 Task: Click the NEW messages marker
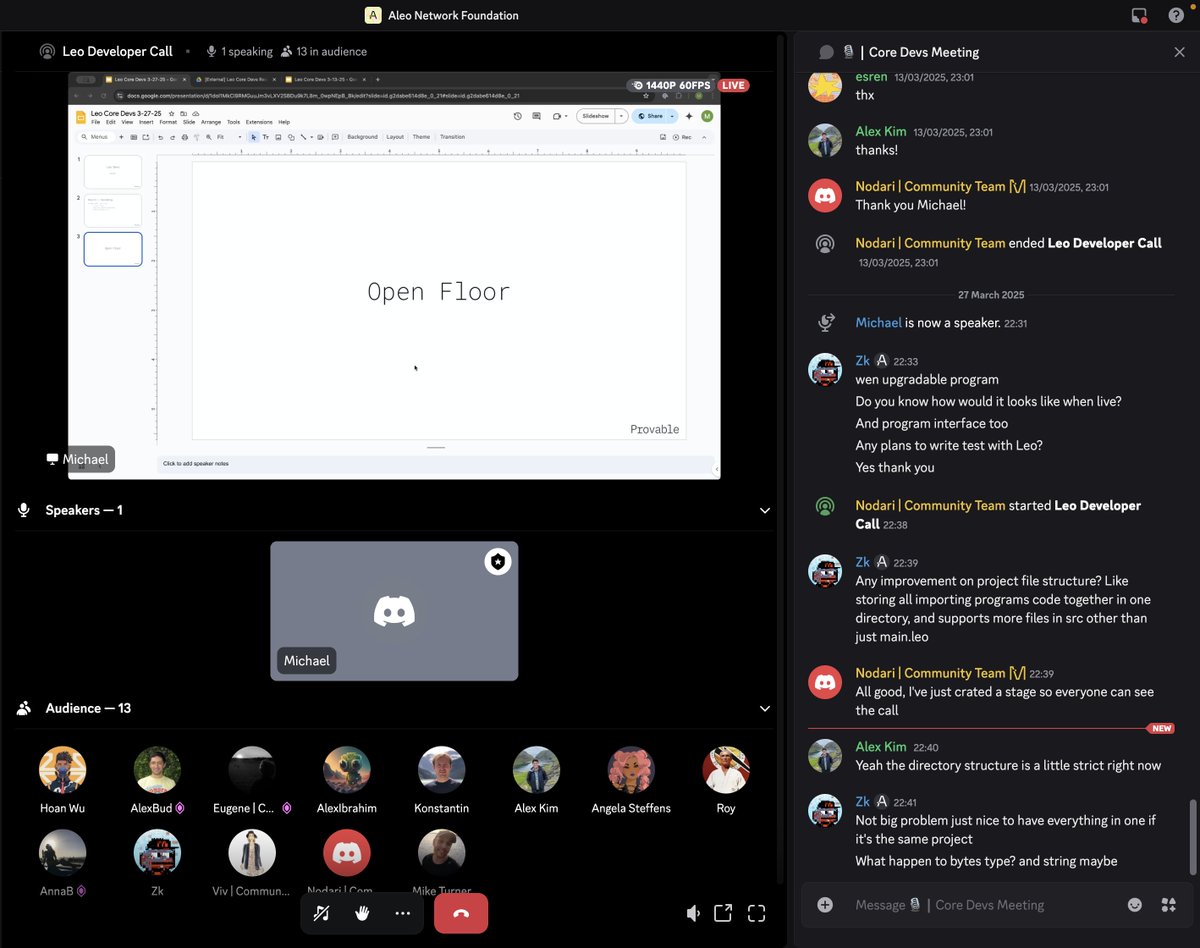(x=1161, y=728)
